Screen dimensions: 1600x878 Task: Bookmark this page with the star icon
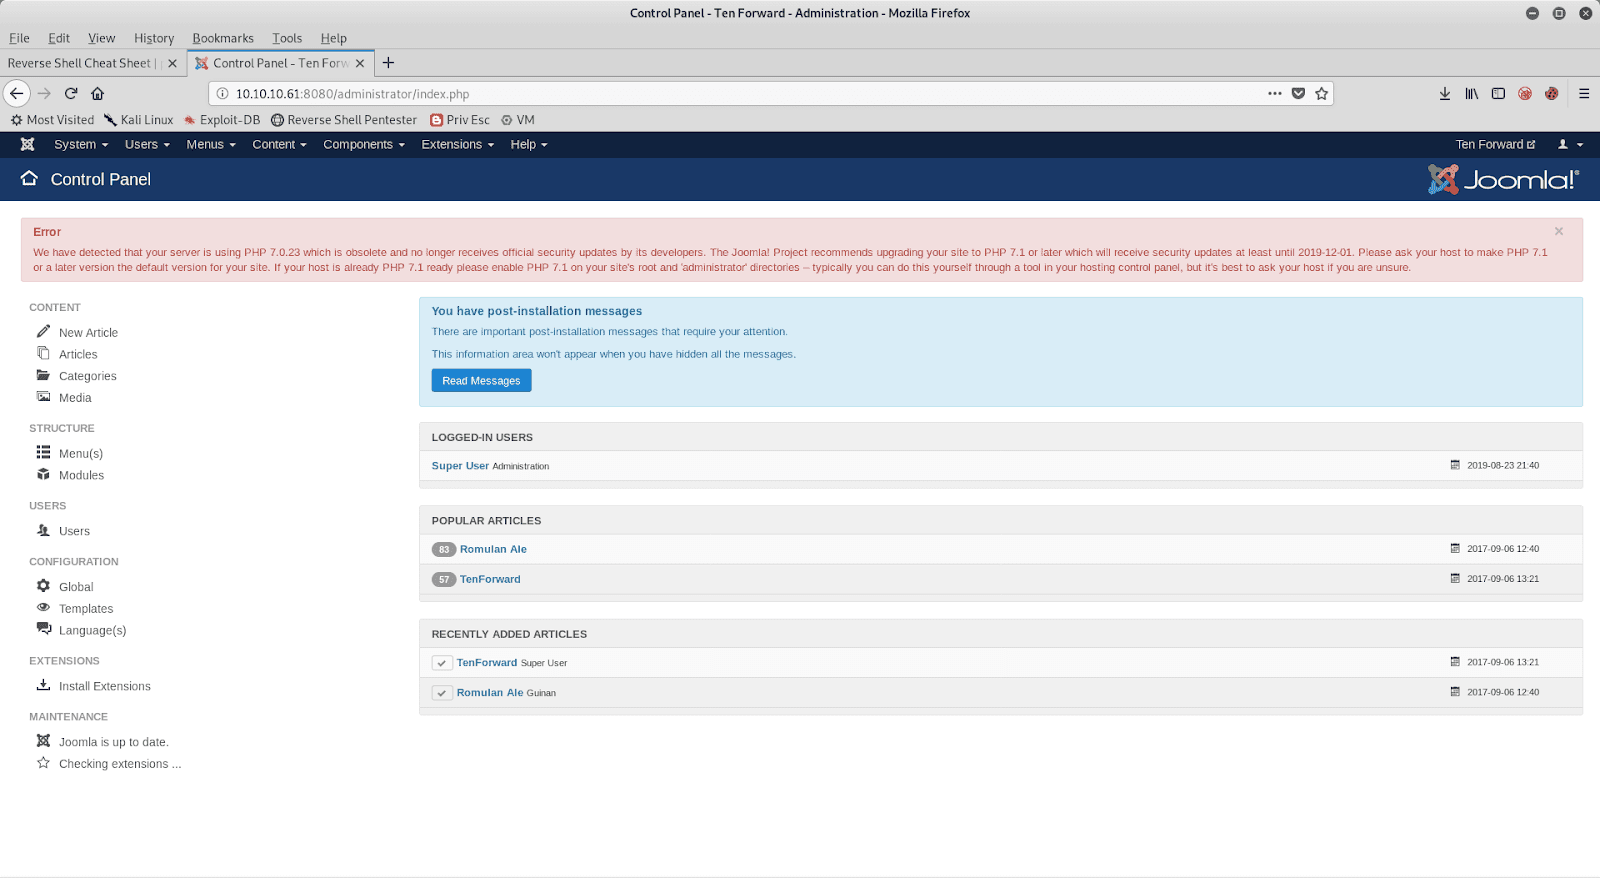coord(1321,93)
